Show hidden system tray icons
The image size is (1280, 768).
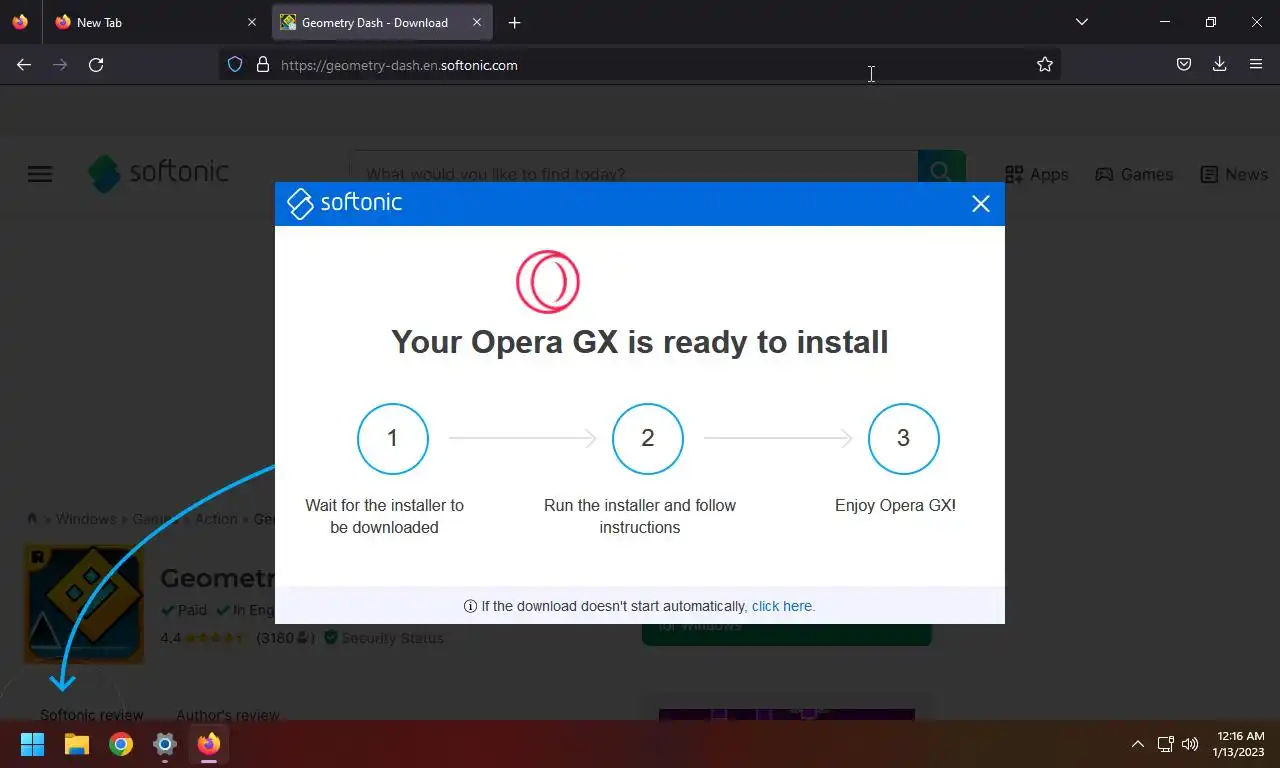pos(1137,744)
